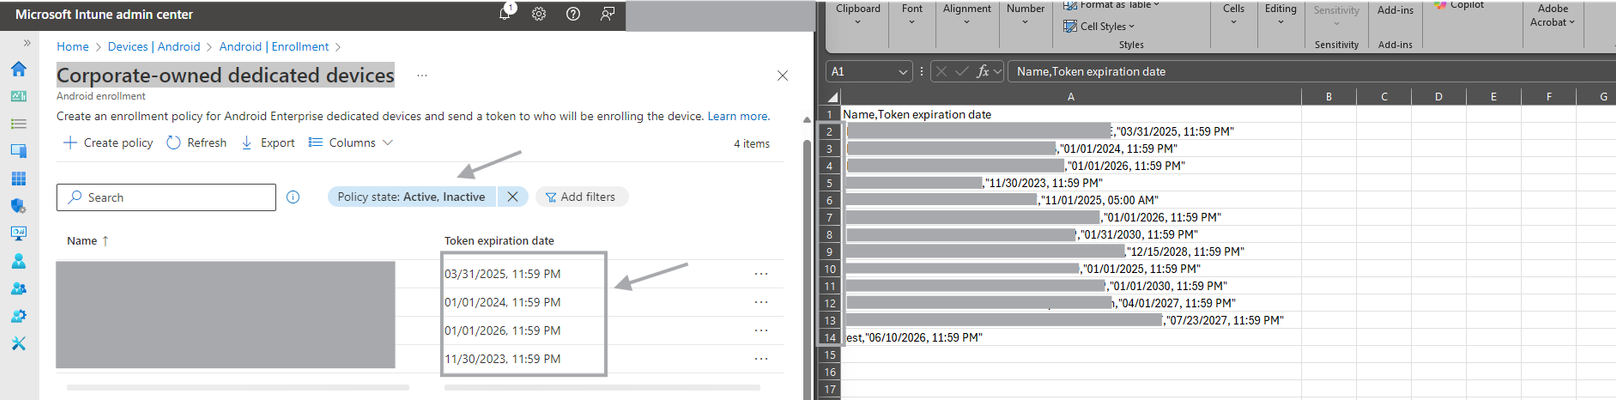
Task: Open Users icon in Intune sidebar
Action: (19, 261)
